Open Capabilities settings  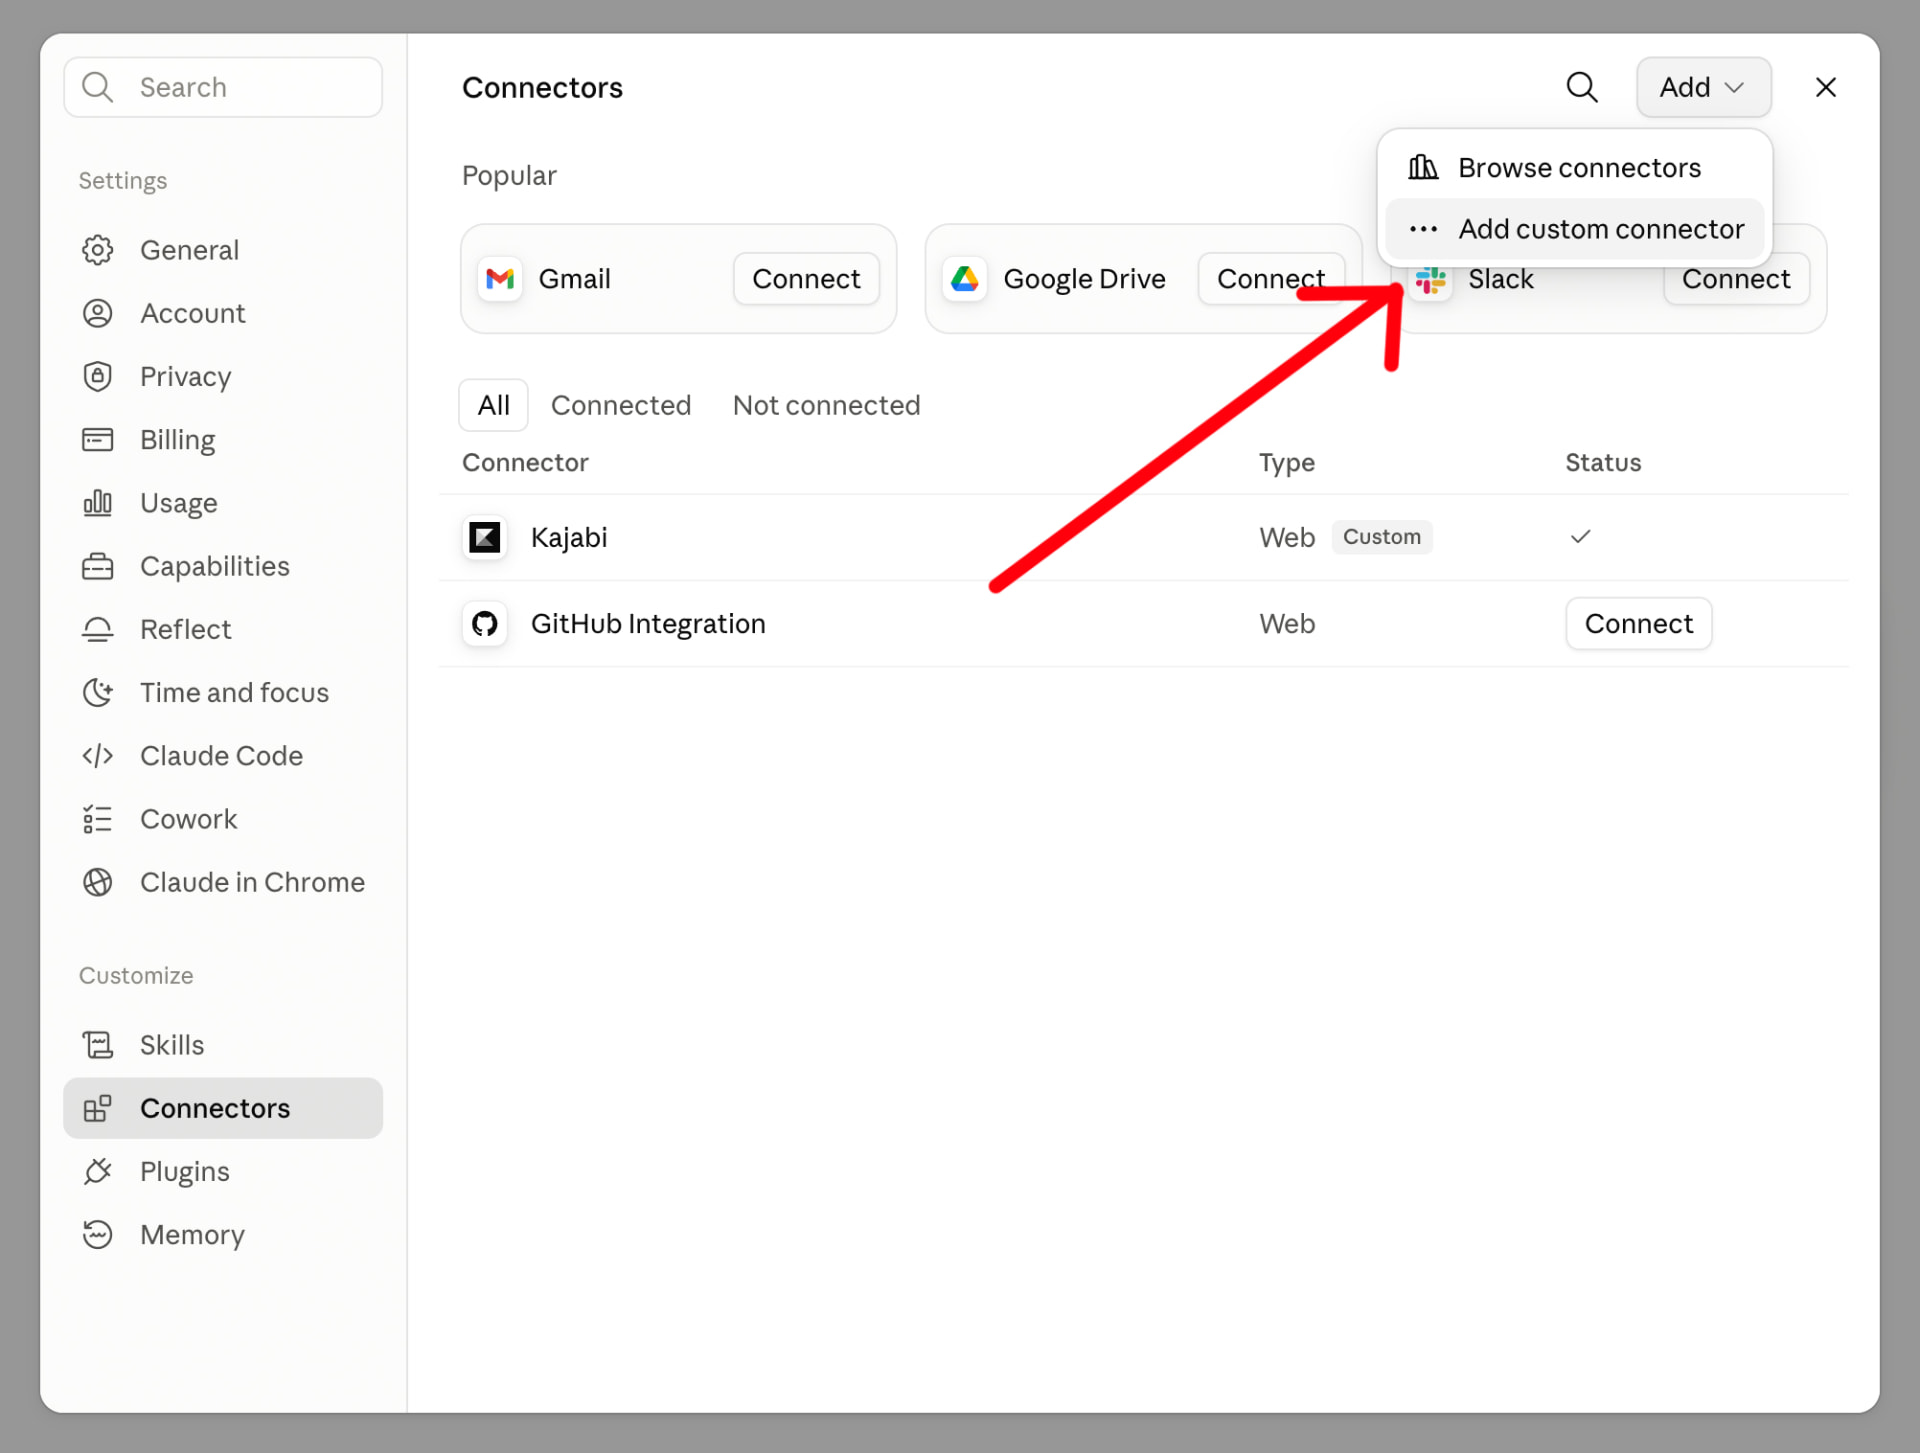tap(223, 566)
